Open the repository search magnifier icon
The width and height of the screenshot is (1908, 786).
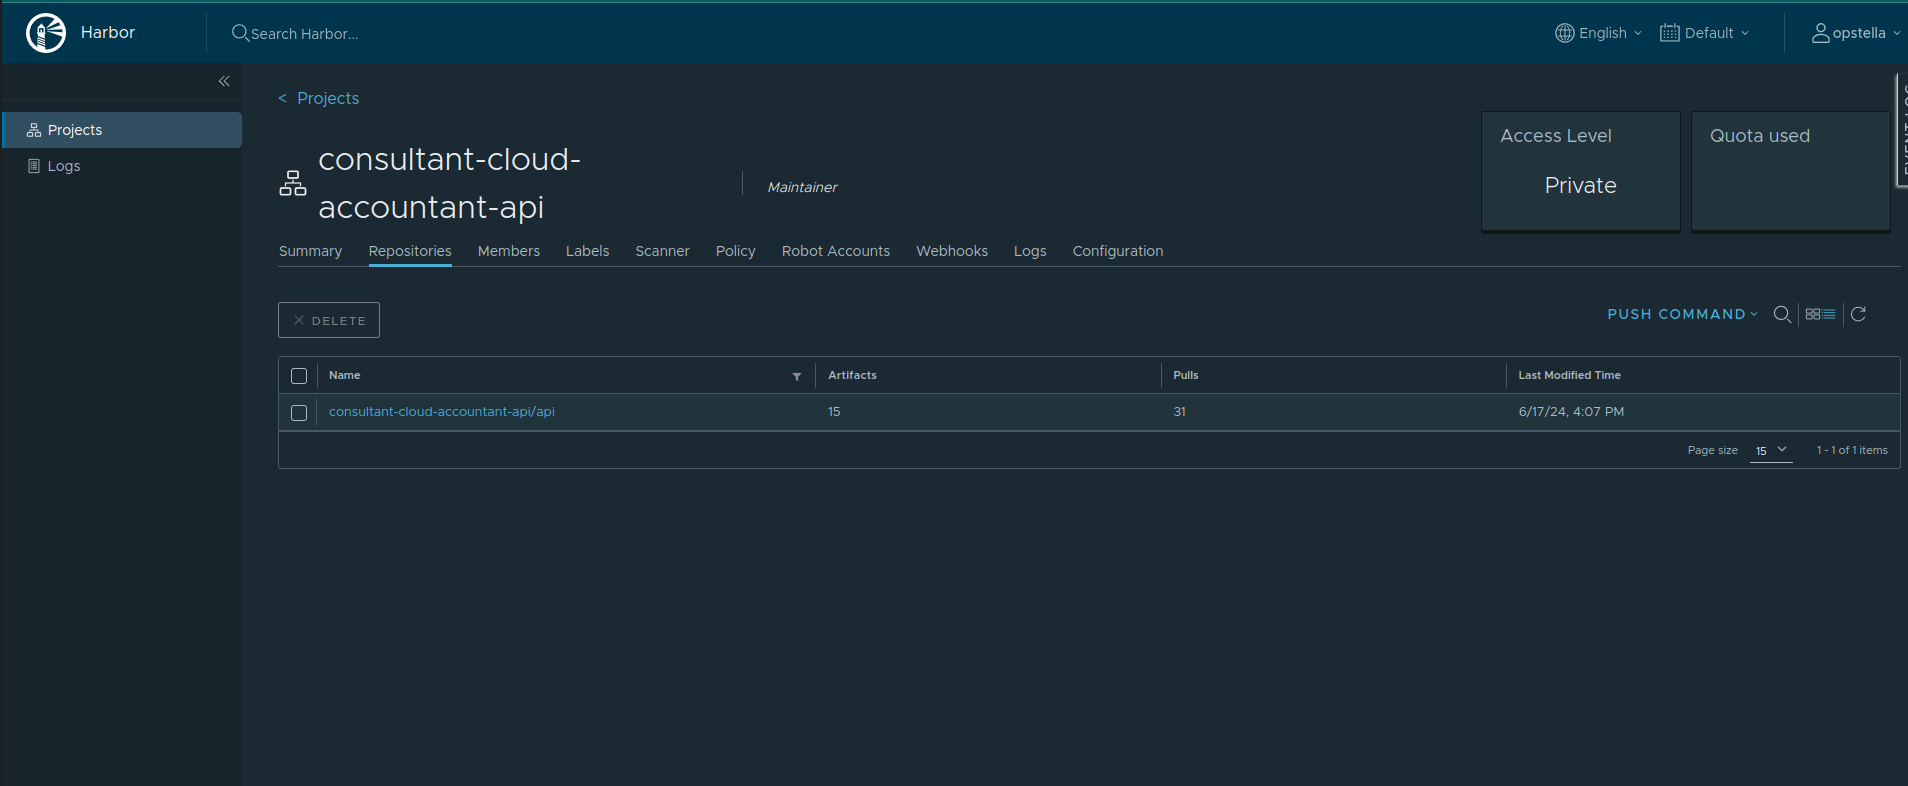click(1782, 314)
